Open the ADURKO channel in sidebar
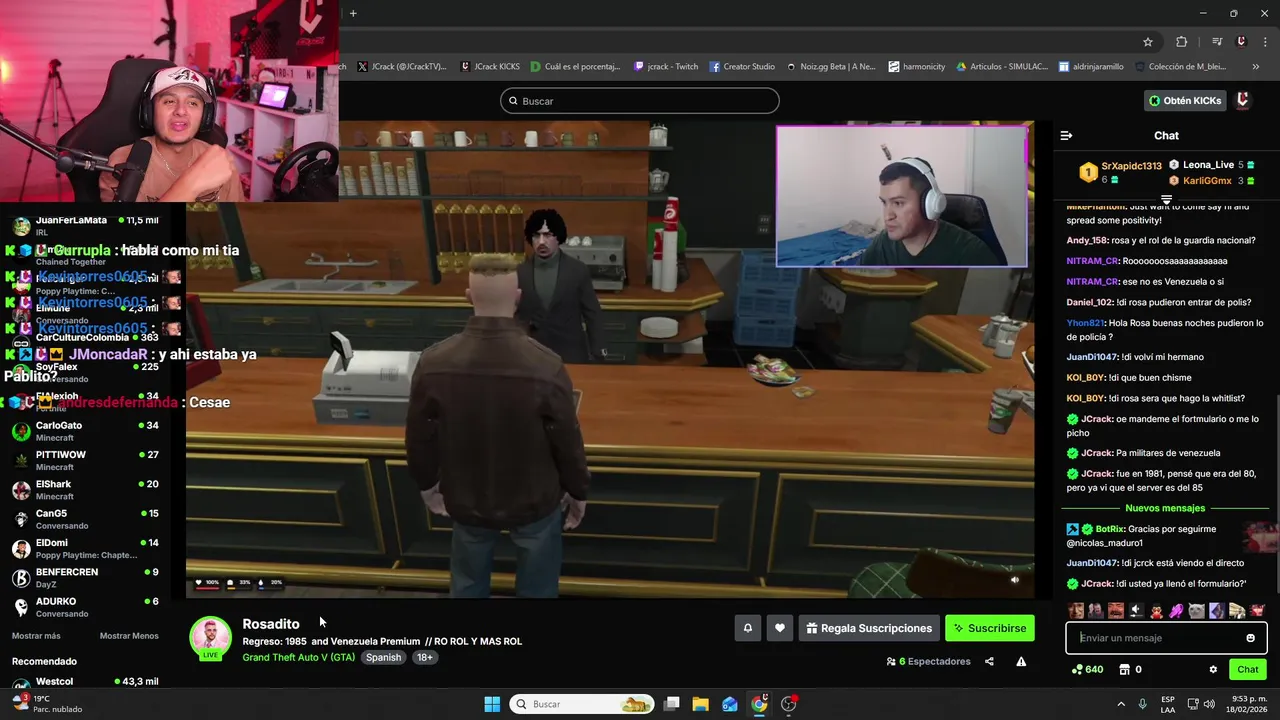The height and width of the screenshot is (720, 1280). pyautogui.click(x=85, y=607)
